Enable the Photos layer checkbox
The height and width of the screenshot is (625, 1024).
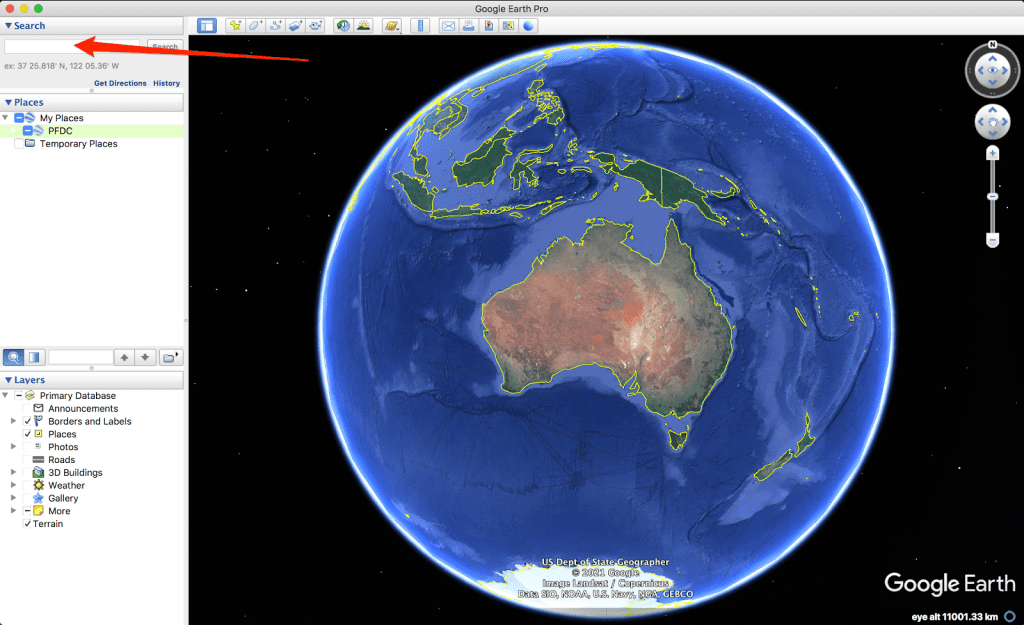point(27,447)
